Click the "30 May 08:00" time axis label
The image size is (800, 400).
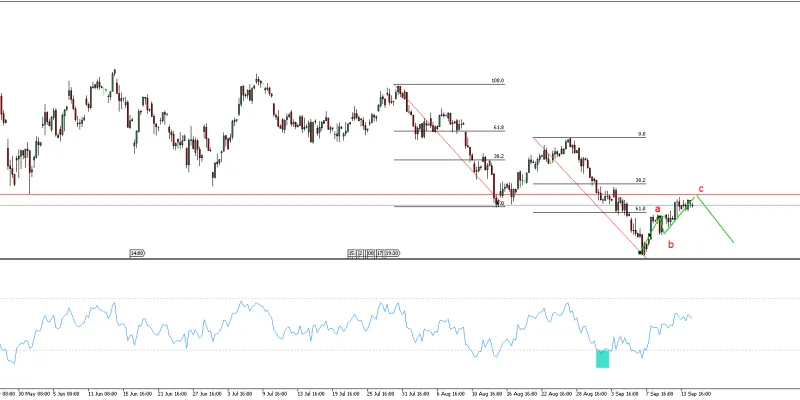pyautogui.click(x=34, y=394)
